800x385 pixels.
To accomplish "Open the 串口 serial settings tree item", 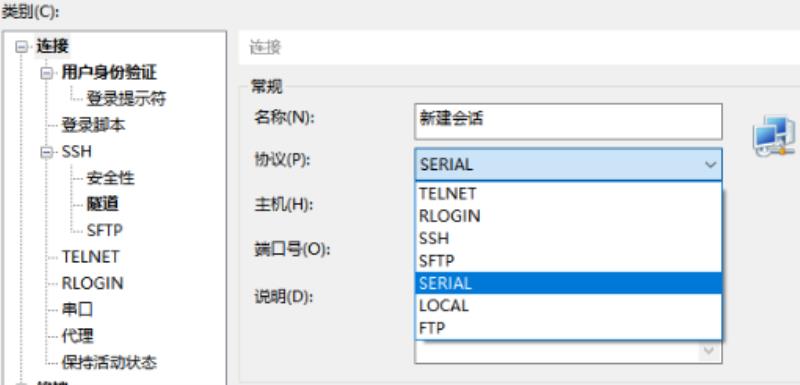I will point(78,310).
